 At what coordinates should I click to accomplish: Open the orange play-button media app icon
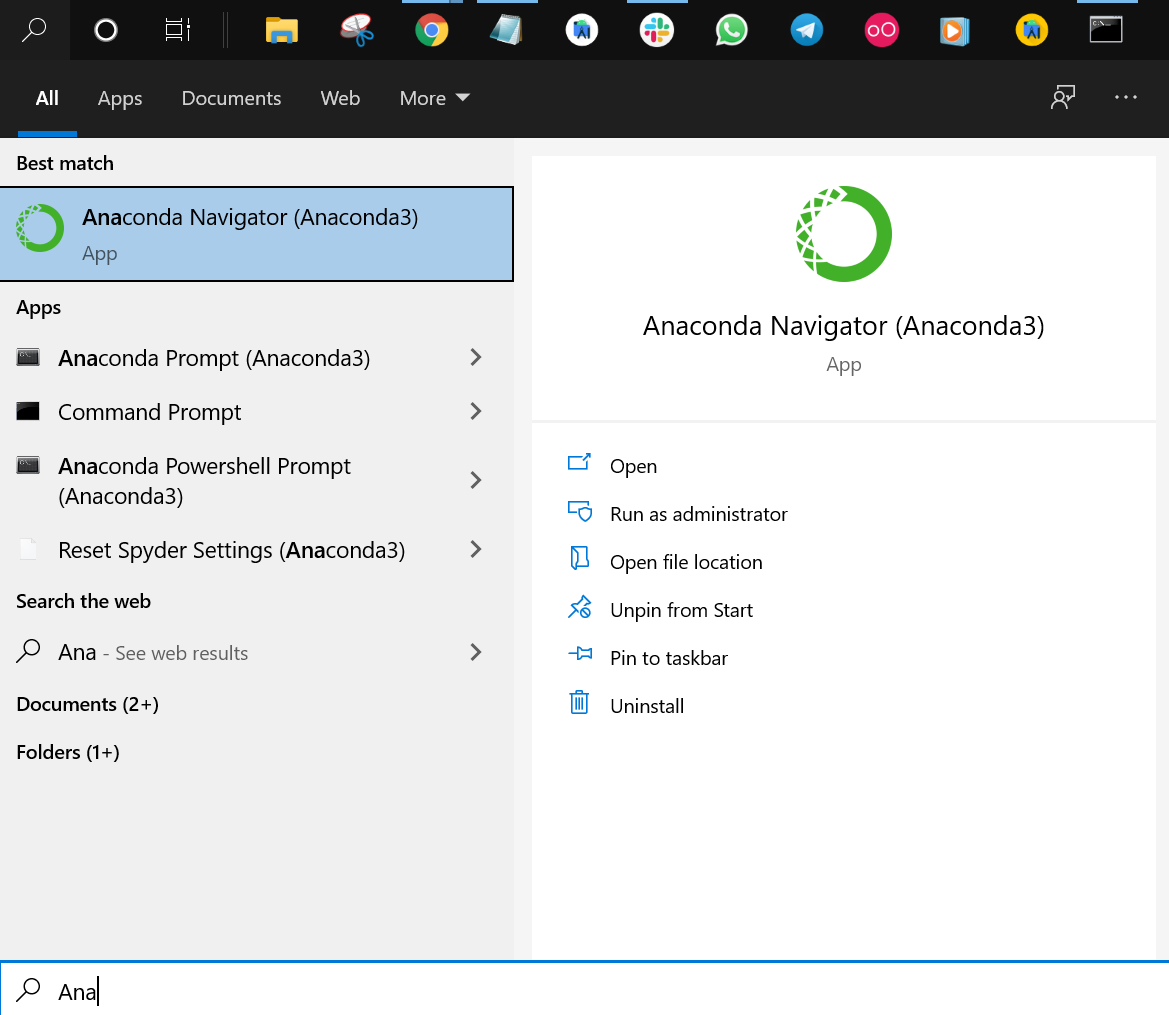(954, 31)
